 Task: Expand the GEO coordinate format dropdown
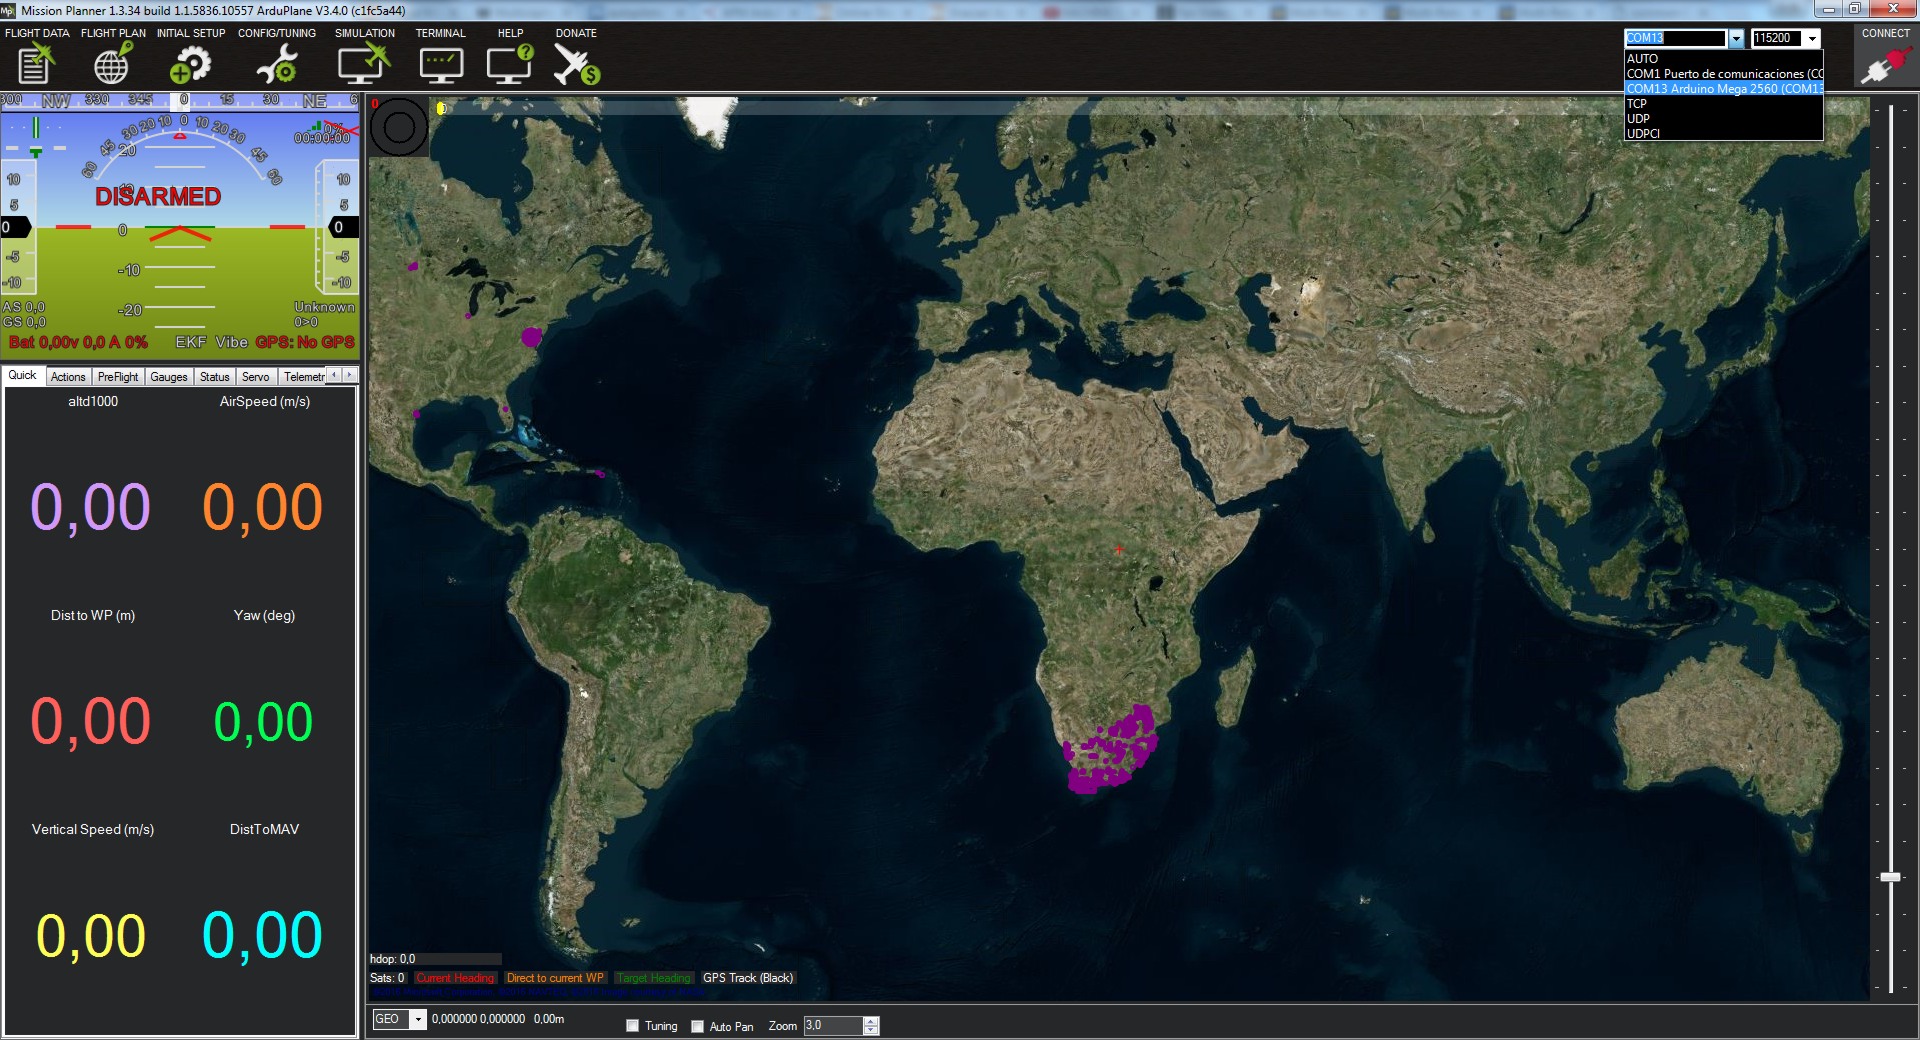point(418,1019)
